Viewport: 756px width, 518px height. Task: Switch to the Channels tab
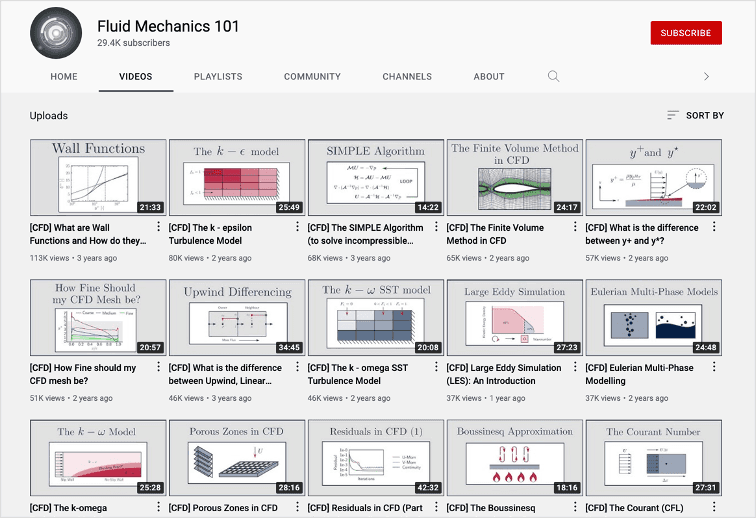tap(407, 77)
